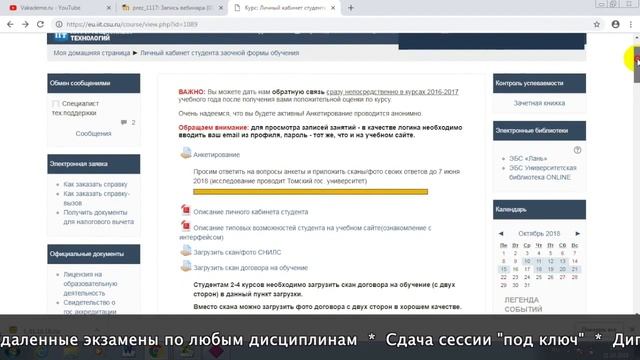
Task: Select calendar day 21
Action: [575, 269]
